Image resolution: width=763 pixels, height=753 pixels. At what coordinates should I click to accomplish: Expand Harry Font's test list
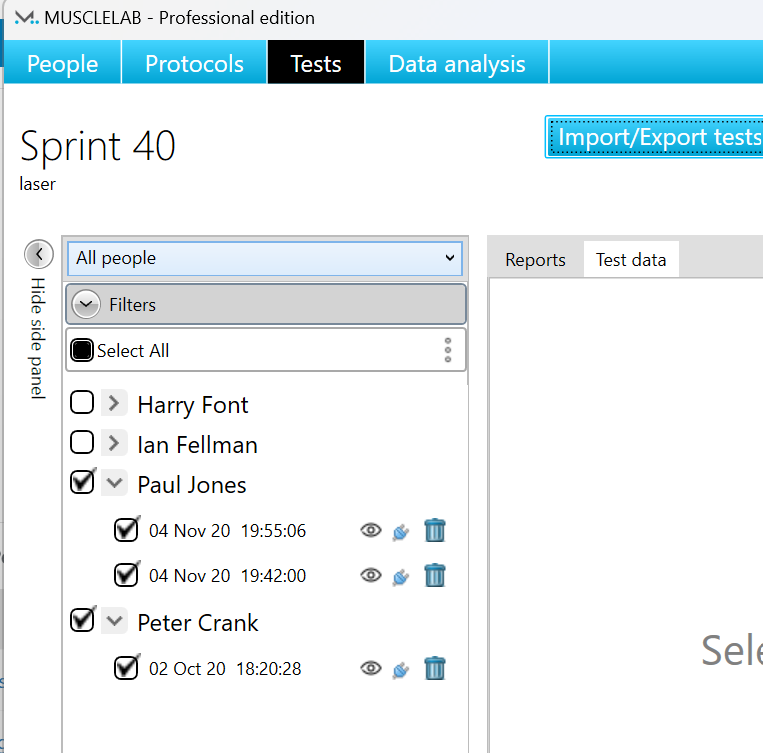(x=114, y=403)
